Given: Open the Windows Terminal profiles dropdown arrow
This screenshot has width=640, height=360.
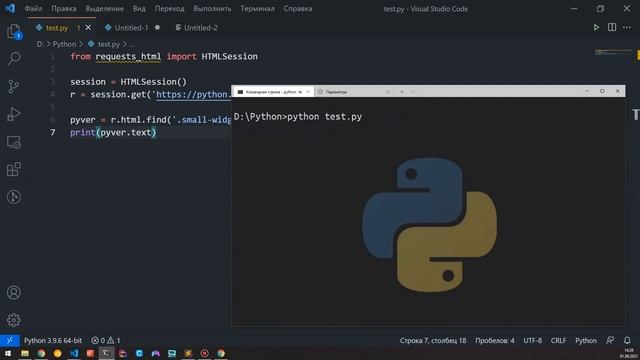Looking at the screenshot, I should tap(413, 92).
